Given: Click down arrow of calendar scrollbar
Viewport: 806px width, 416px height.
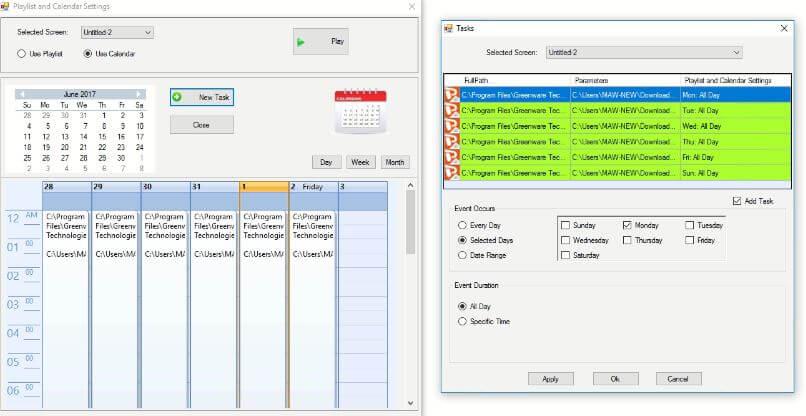Looking at the screenshot, I should coord(410,403).
